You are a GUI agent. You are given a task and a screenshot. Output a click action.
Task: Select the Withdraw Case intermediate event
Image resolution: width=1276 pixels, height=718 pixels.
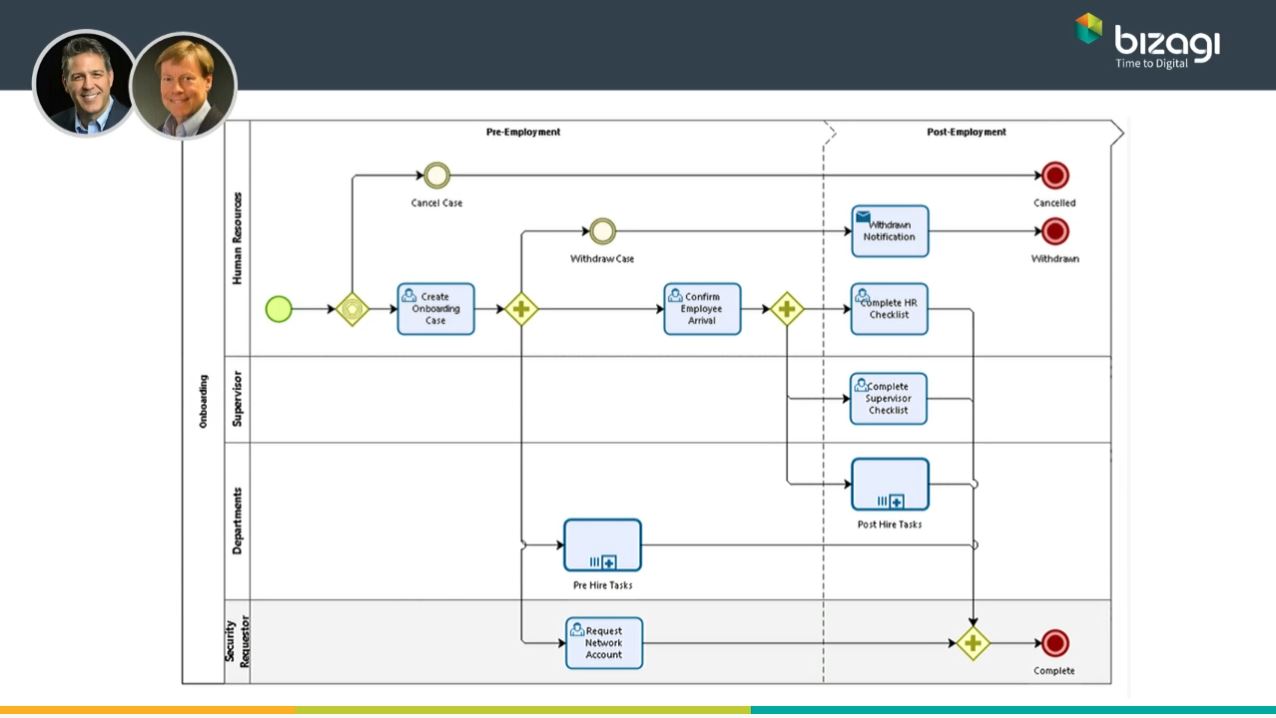[602, 232]
